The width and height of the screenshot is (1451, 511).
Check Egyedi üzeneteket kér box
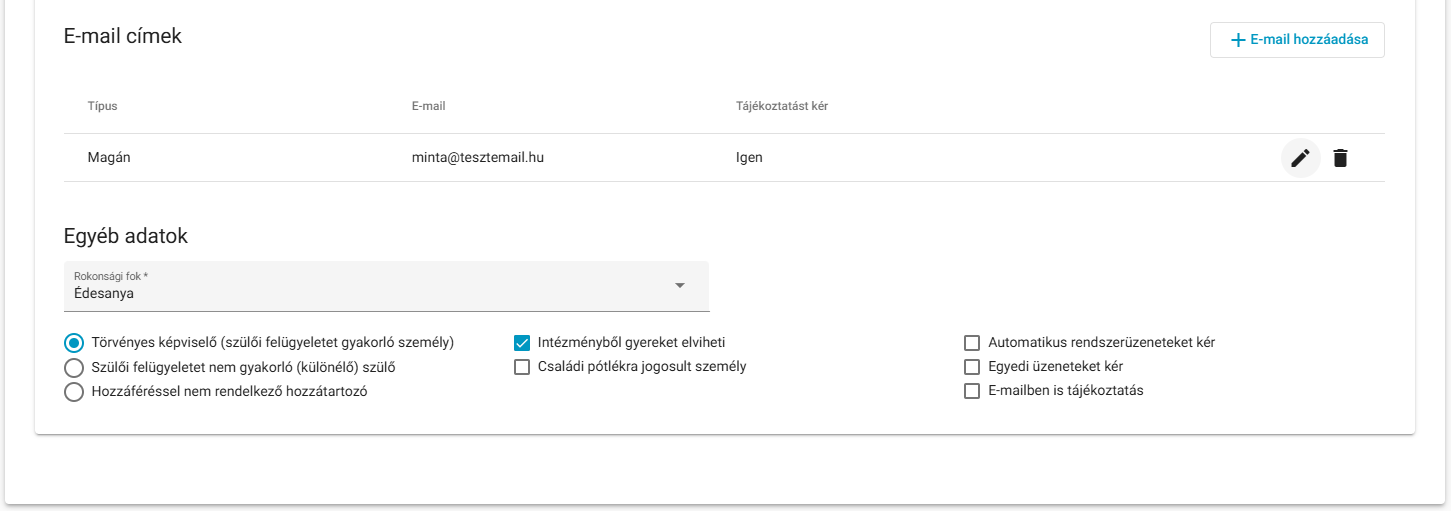[972, 367]
